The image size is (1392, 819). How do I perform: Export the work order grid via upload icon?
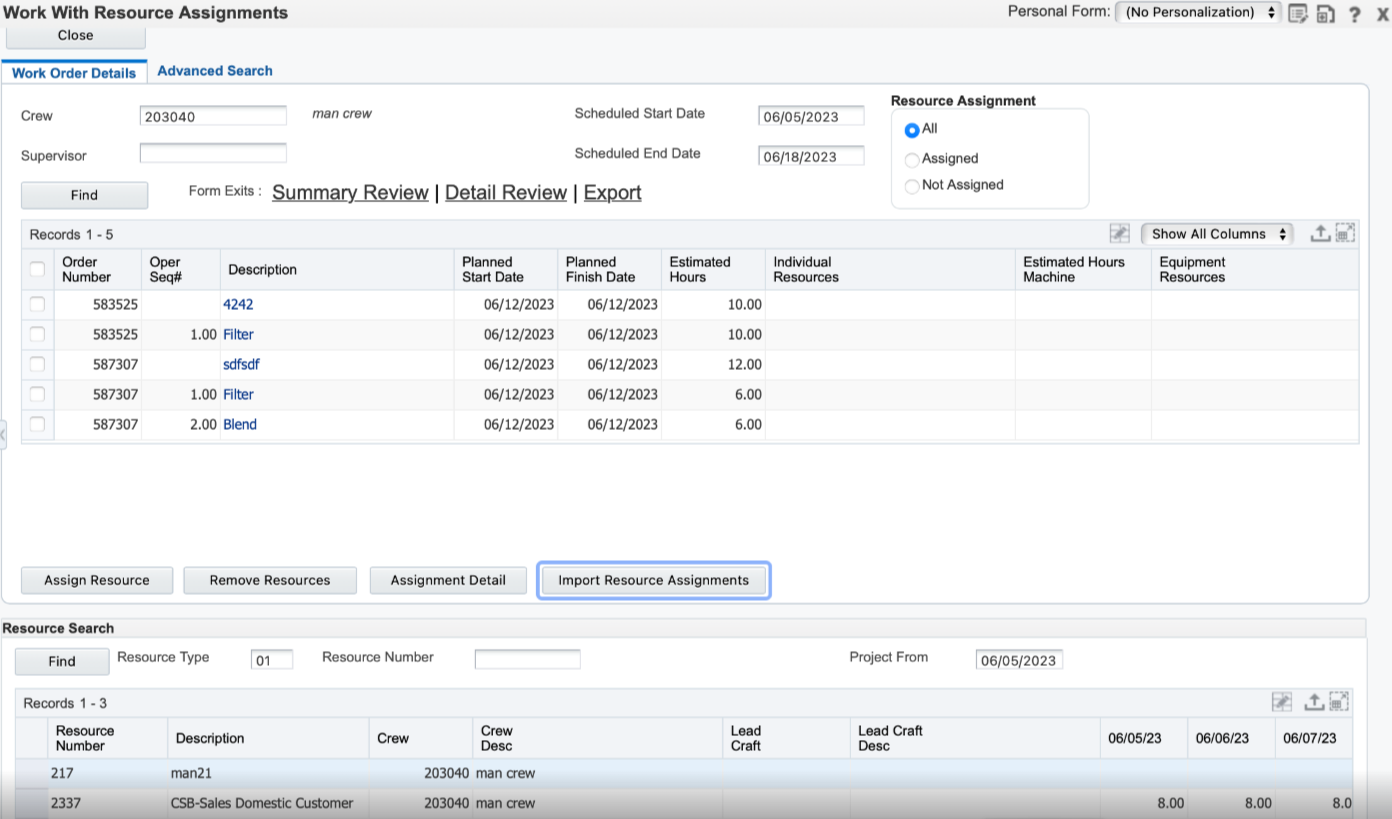1320,234
